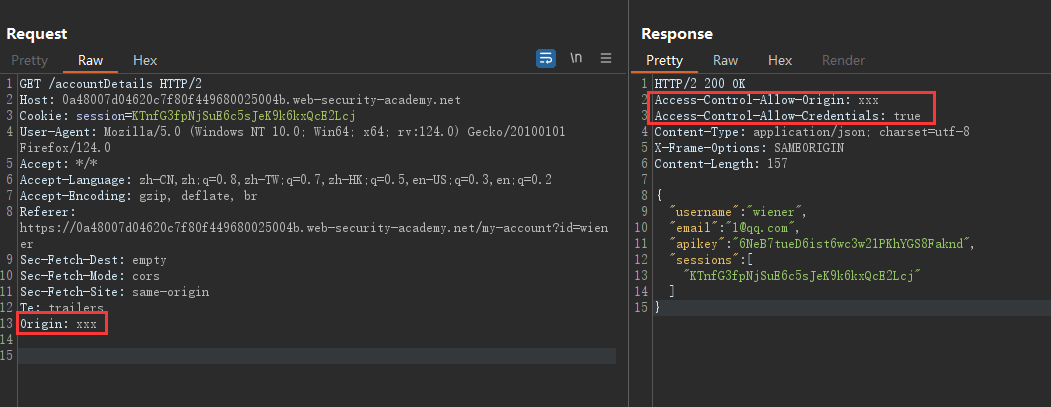This screenshot has height=407, width=1051.
Task: Show the Response Render tab
Action: tap(843, 61)
